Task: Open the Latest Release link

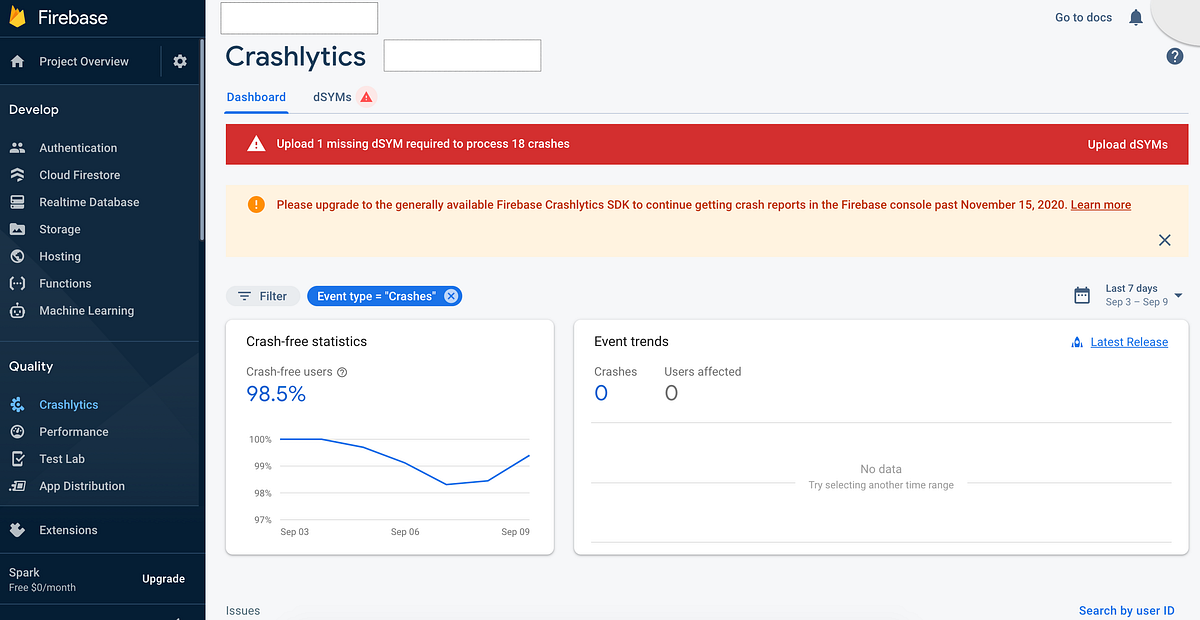Action: pos(1129,342)
